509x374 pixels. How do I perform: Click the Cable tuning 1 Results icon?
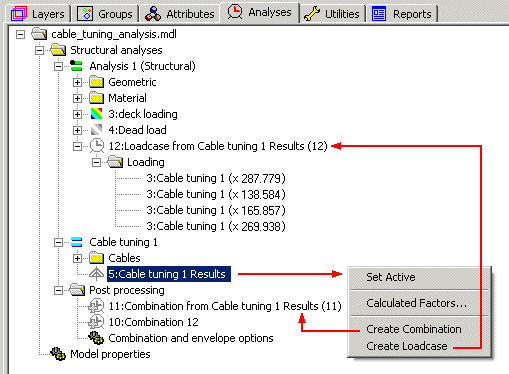(x=96, y=274)
